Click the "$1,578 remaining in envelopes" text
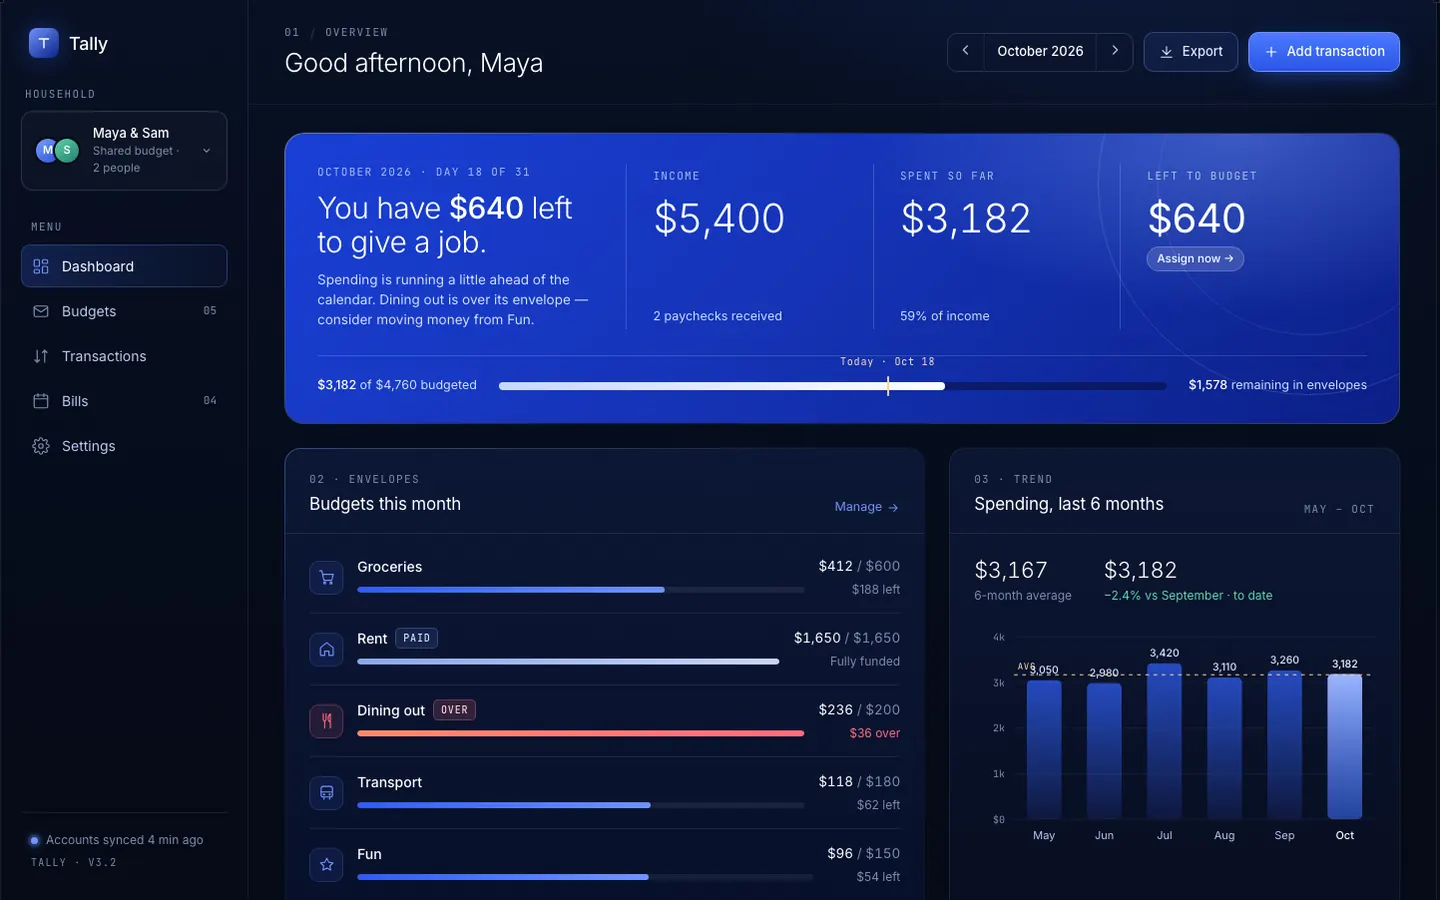The height and width of the screenshot is (900, 1440). tap(1278, 385)
